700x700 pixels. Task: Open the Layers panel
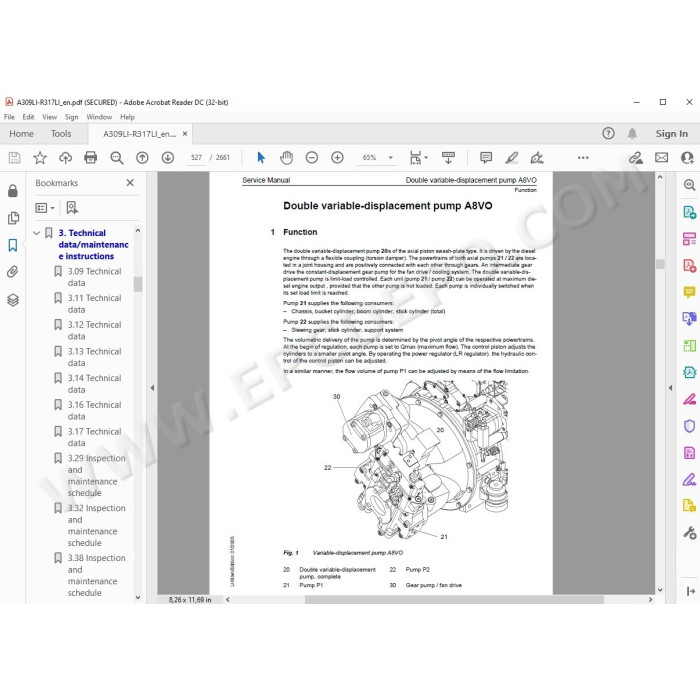pyautogui.click(x=13, y=300)
